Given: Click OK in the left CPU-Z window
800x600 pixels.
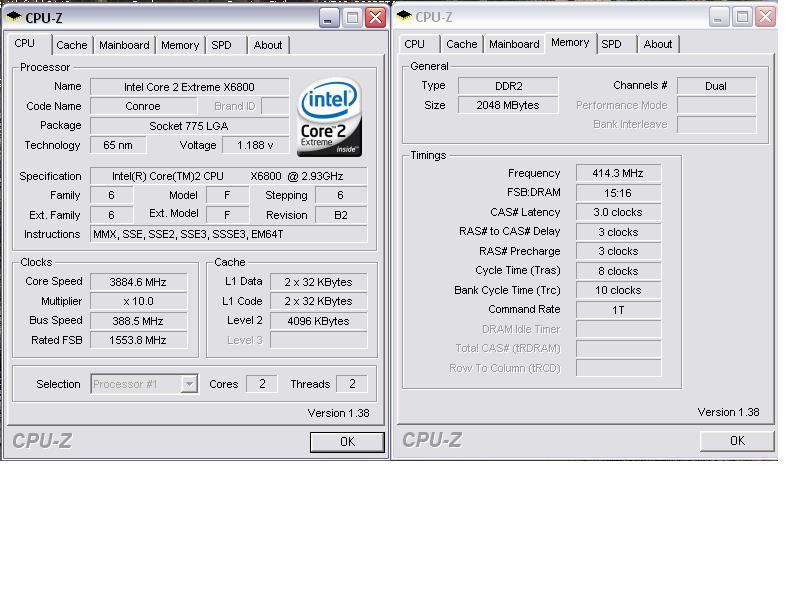Looking at the screenshot, I should 347,441.
